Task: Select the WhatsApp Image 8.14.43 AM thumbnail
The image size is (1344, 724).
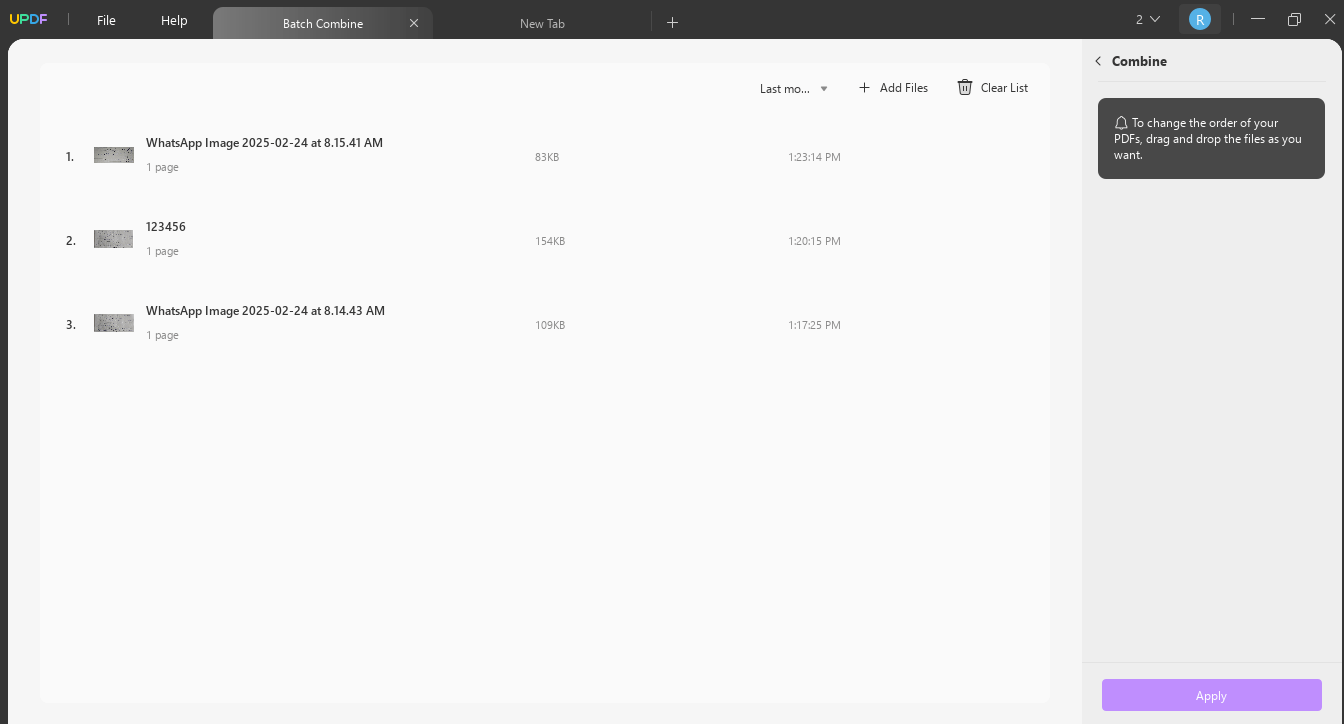Action: [x=113, y=323]
